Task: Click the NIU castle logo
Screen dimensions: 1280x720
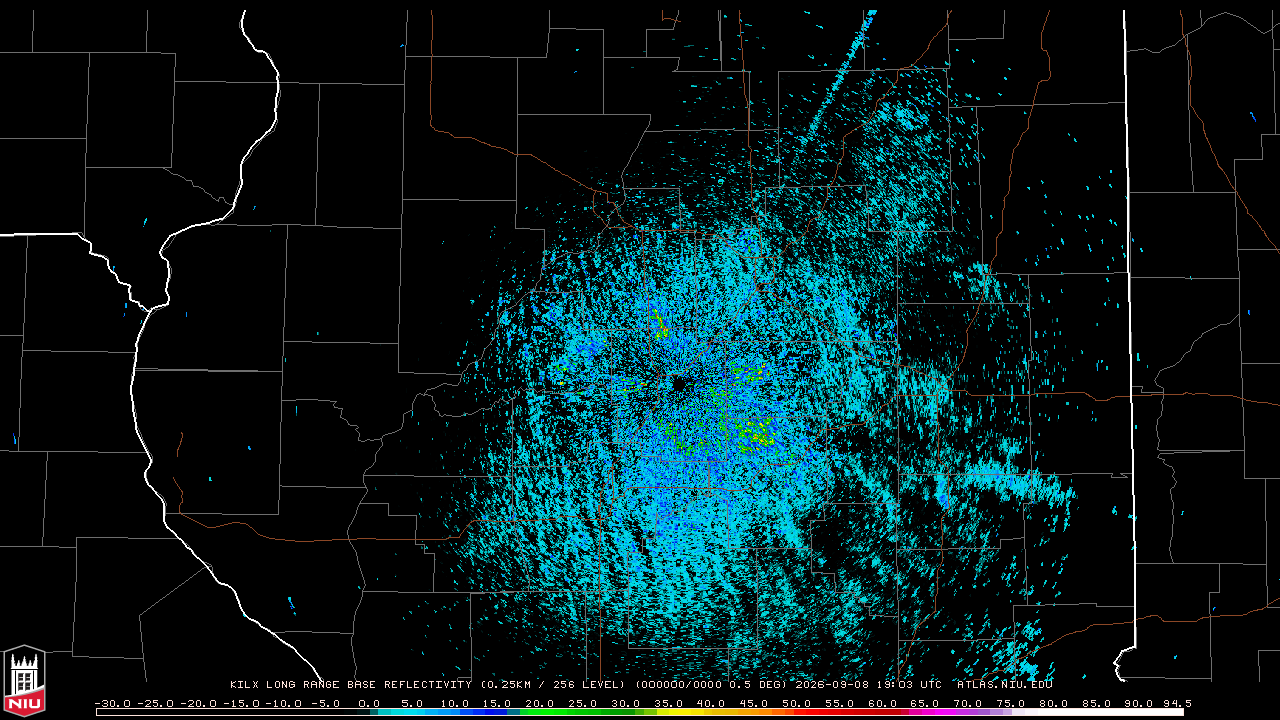Action: click(x=24, y=681)
